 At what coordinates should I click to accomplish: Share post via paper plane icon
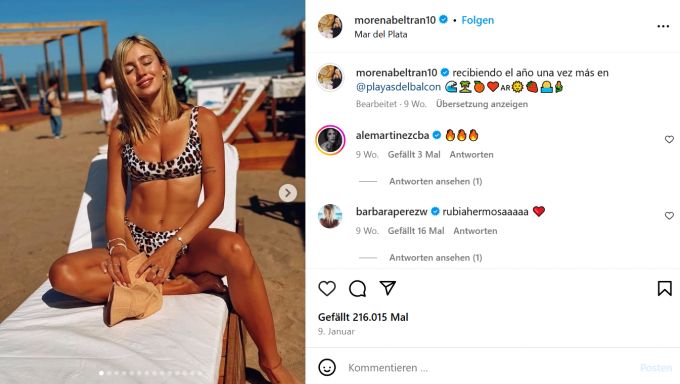pos(388,288)
